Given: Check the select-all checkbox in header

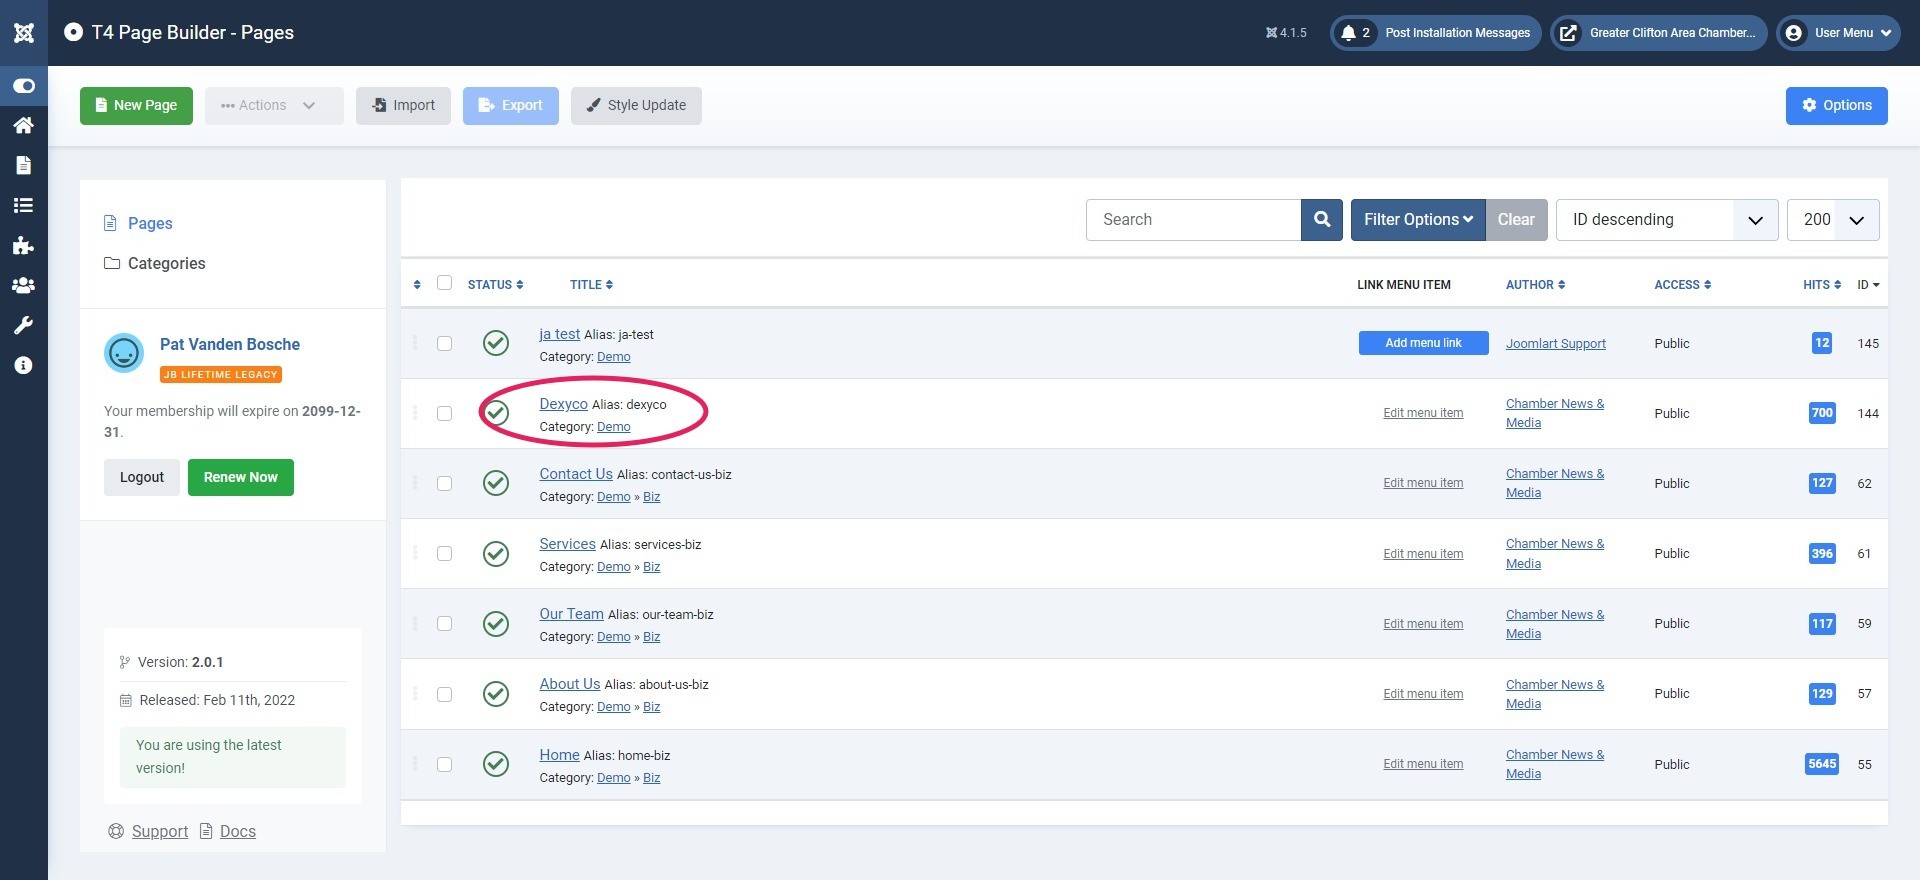Looking at the screenshot, I should tap(445, 283).
